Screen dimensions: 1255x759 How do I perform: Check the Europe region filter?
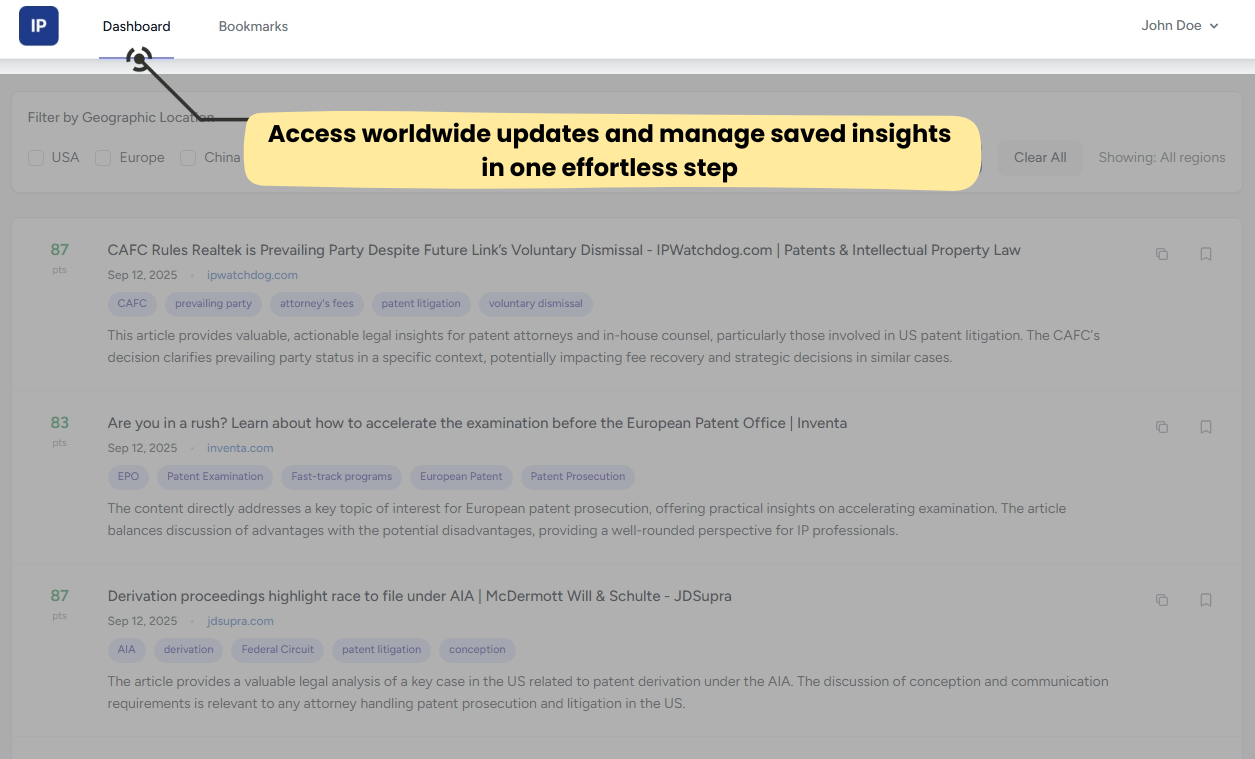click(102, 158)
